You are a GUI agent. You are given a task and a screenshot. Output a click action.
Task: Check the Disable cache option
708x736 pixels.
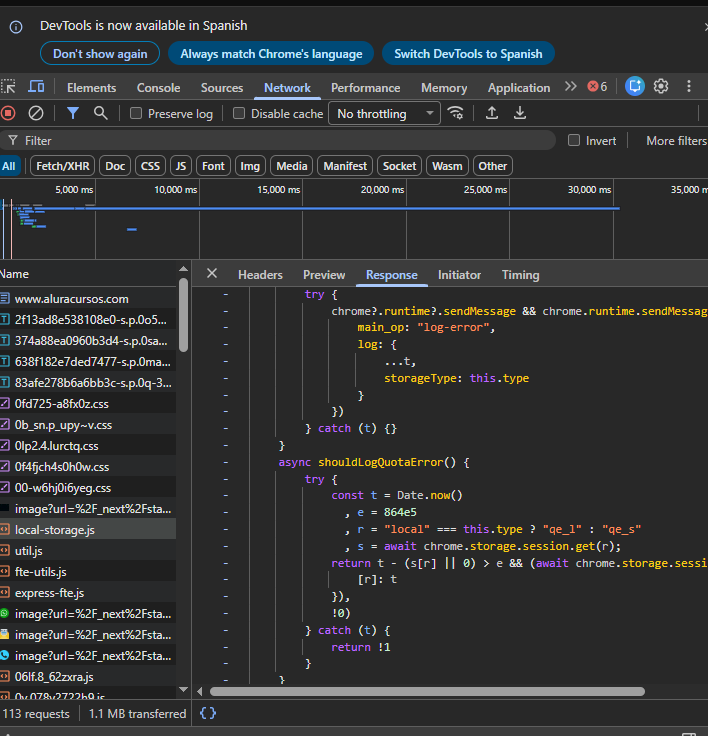[239, 114]
